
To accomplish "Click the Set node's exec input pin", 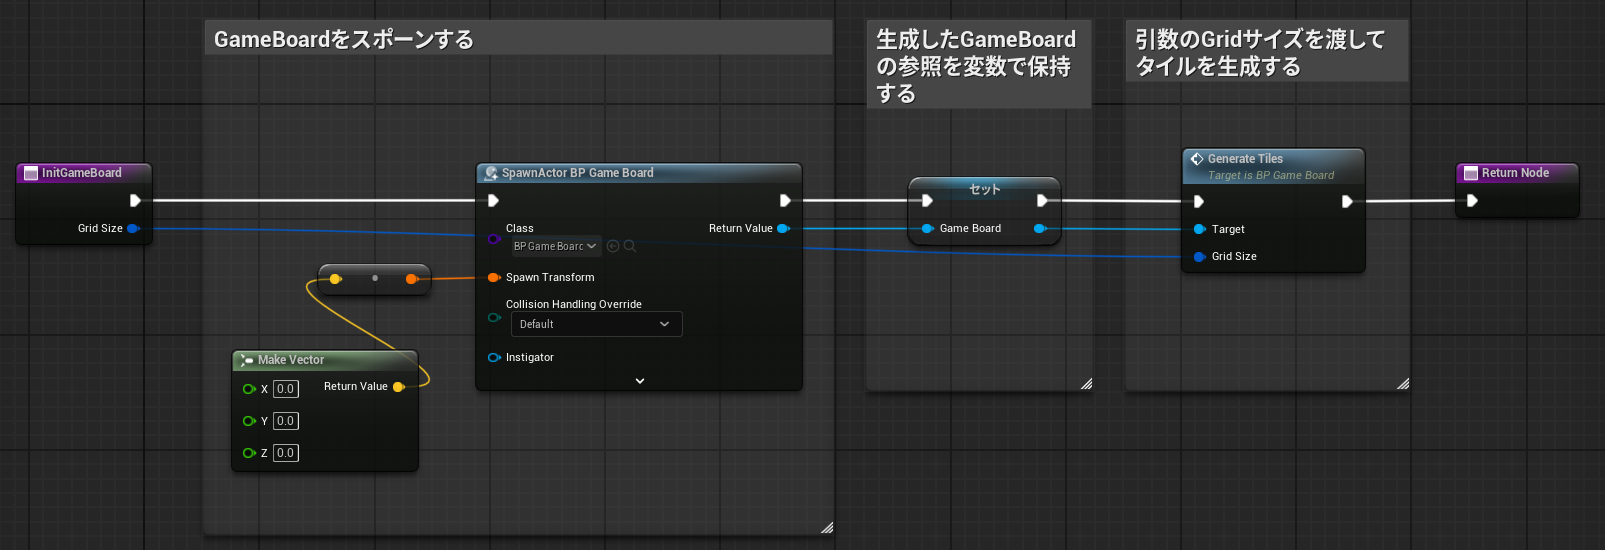I will tap(927, 200).
